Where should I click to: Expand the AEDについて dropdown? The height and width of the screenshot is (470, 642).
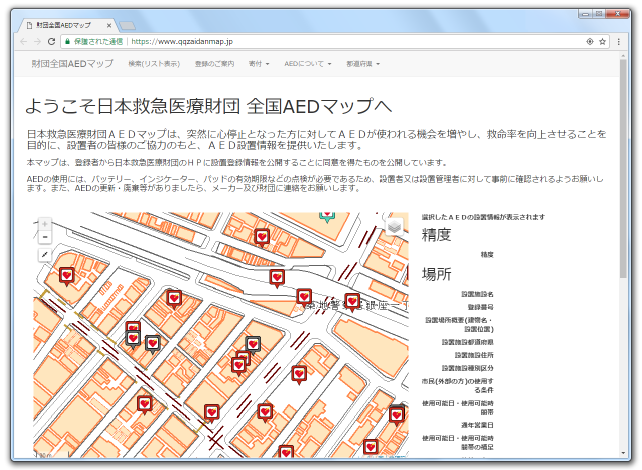307,64
